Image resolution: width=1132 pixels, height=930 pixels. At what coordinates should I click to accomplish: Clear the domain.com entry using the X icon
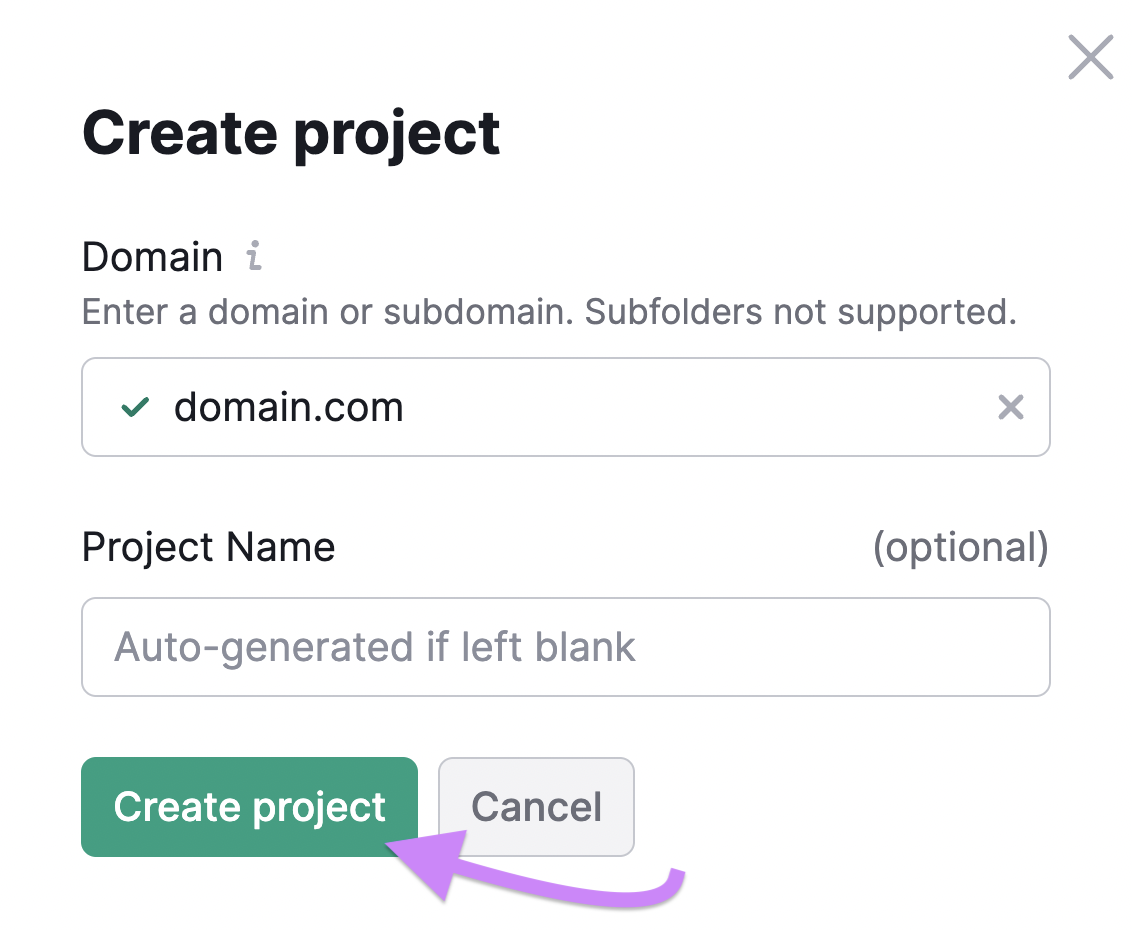click(x=1011, y=407)
